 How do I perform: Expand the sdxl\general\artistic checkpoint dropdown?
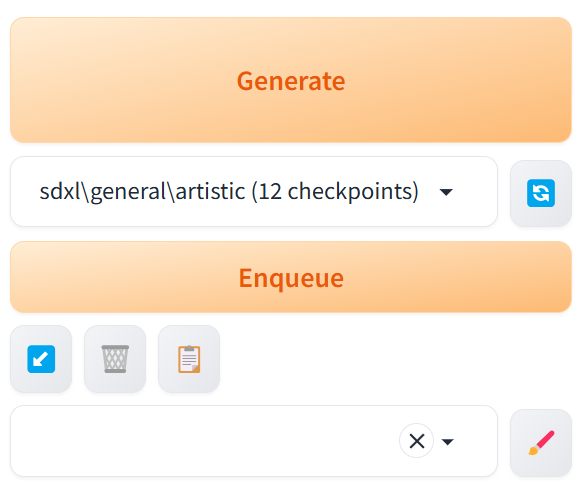click(x=254, y=191)
